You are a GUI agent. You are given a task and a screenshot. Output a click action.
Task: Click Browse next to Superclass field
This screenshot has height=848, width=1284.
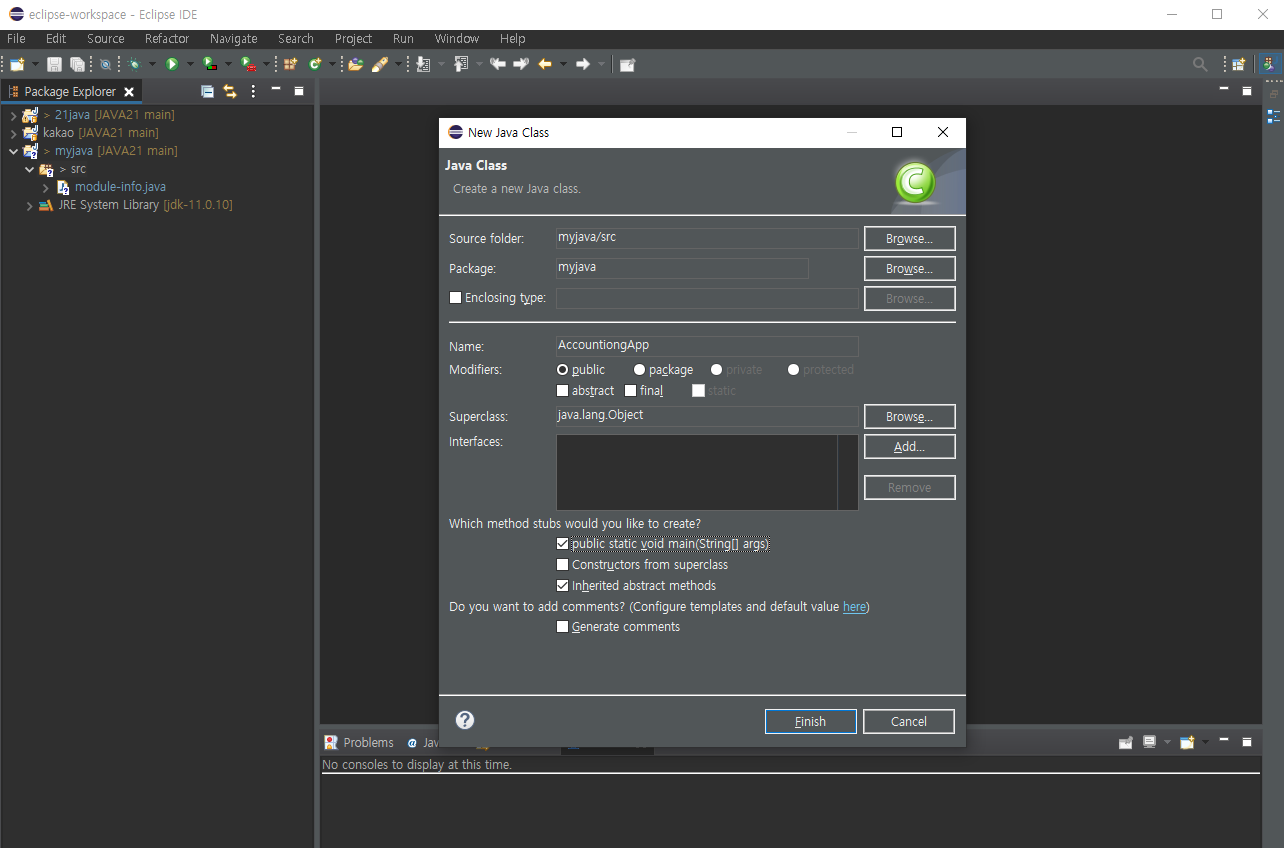pos(910,416)
